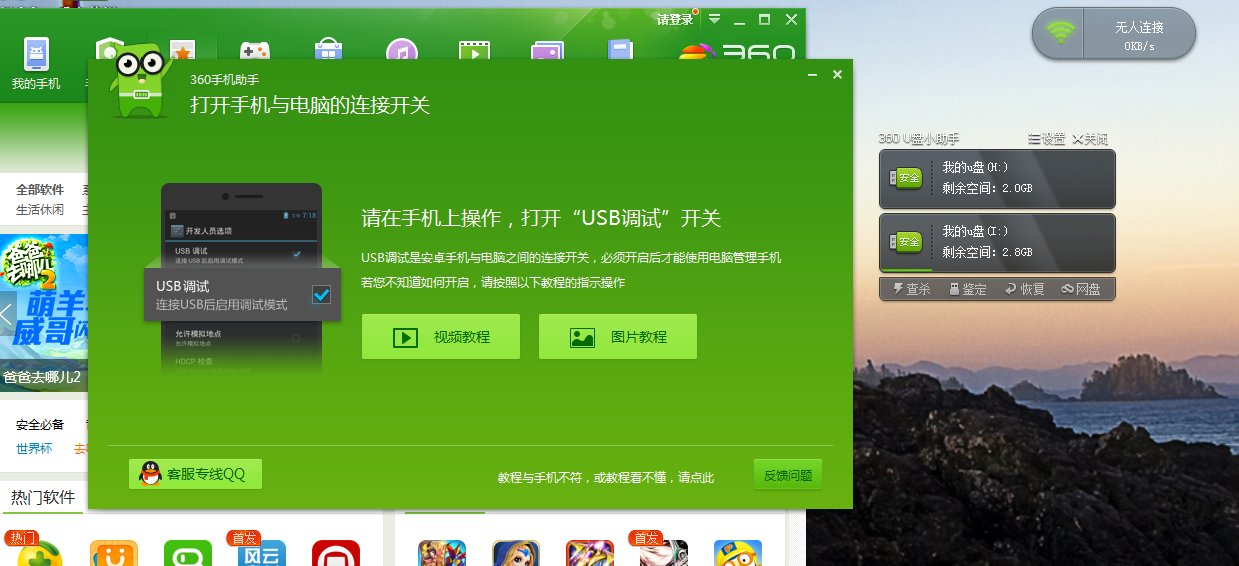The width and height of the screenshot is (1239, 566).
Task: Open the purple music note icon
Action: pos(401,51)
